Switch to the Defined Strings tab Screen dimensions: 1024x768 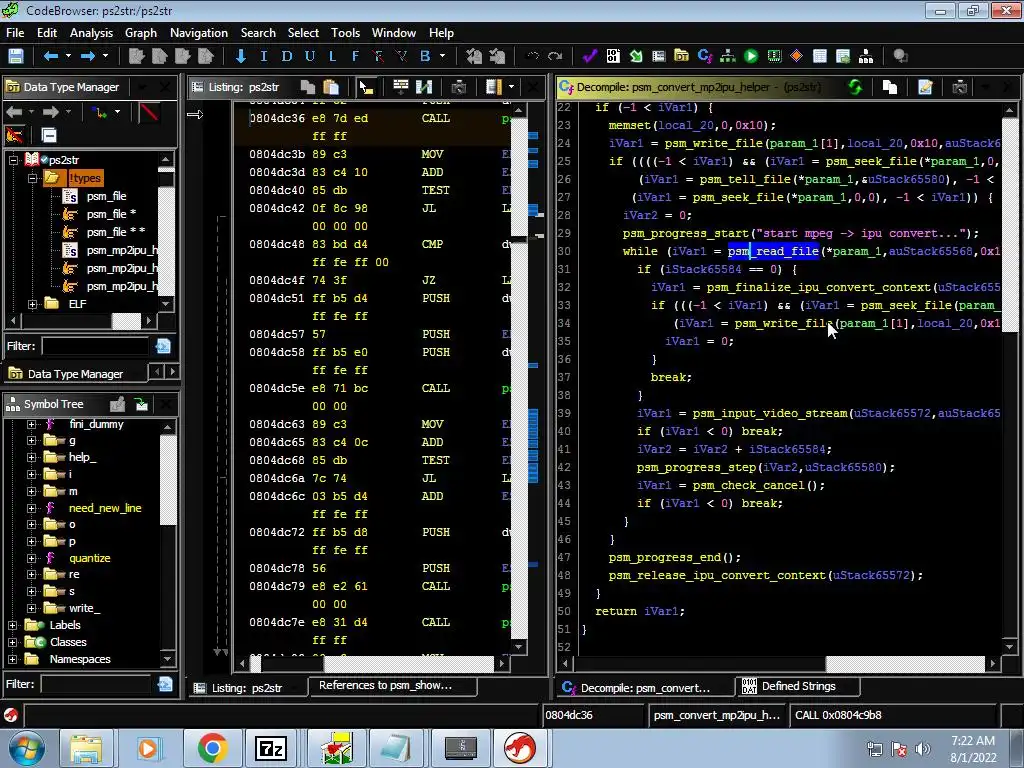click(x=798, y=686)
